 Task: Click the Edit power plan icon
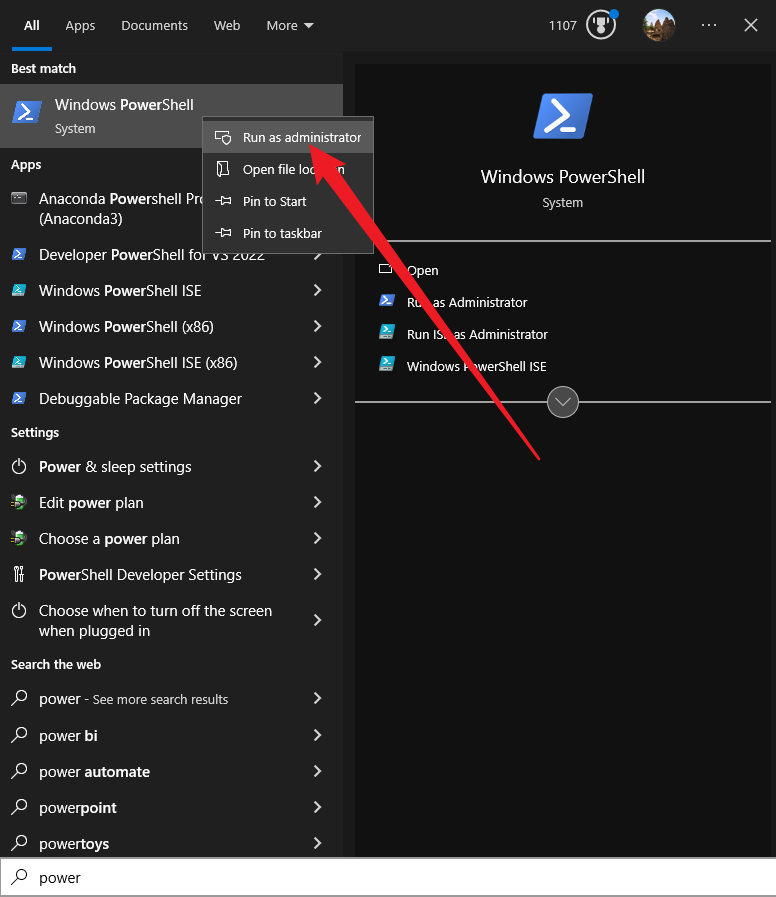pos(19,503)
